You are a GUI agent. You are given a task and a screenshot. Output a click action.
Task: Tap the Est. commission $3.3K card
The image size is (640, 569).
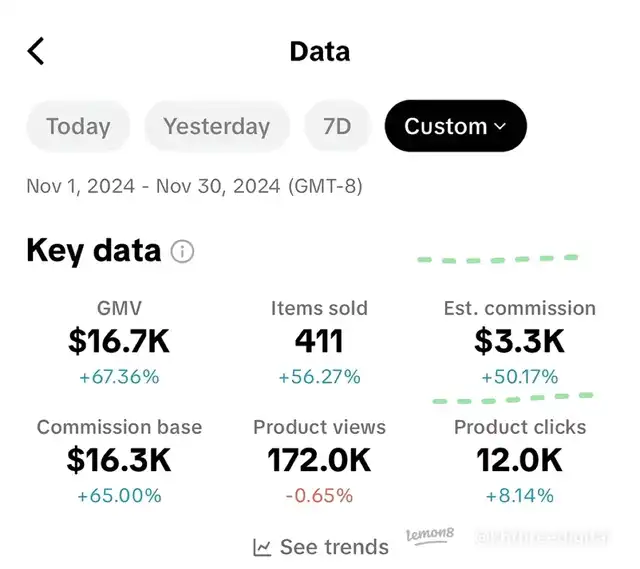(x=519, y=341)
